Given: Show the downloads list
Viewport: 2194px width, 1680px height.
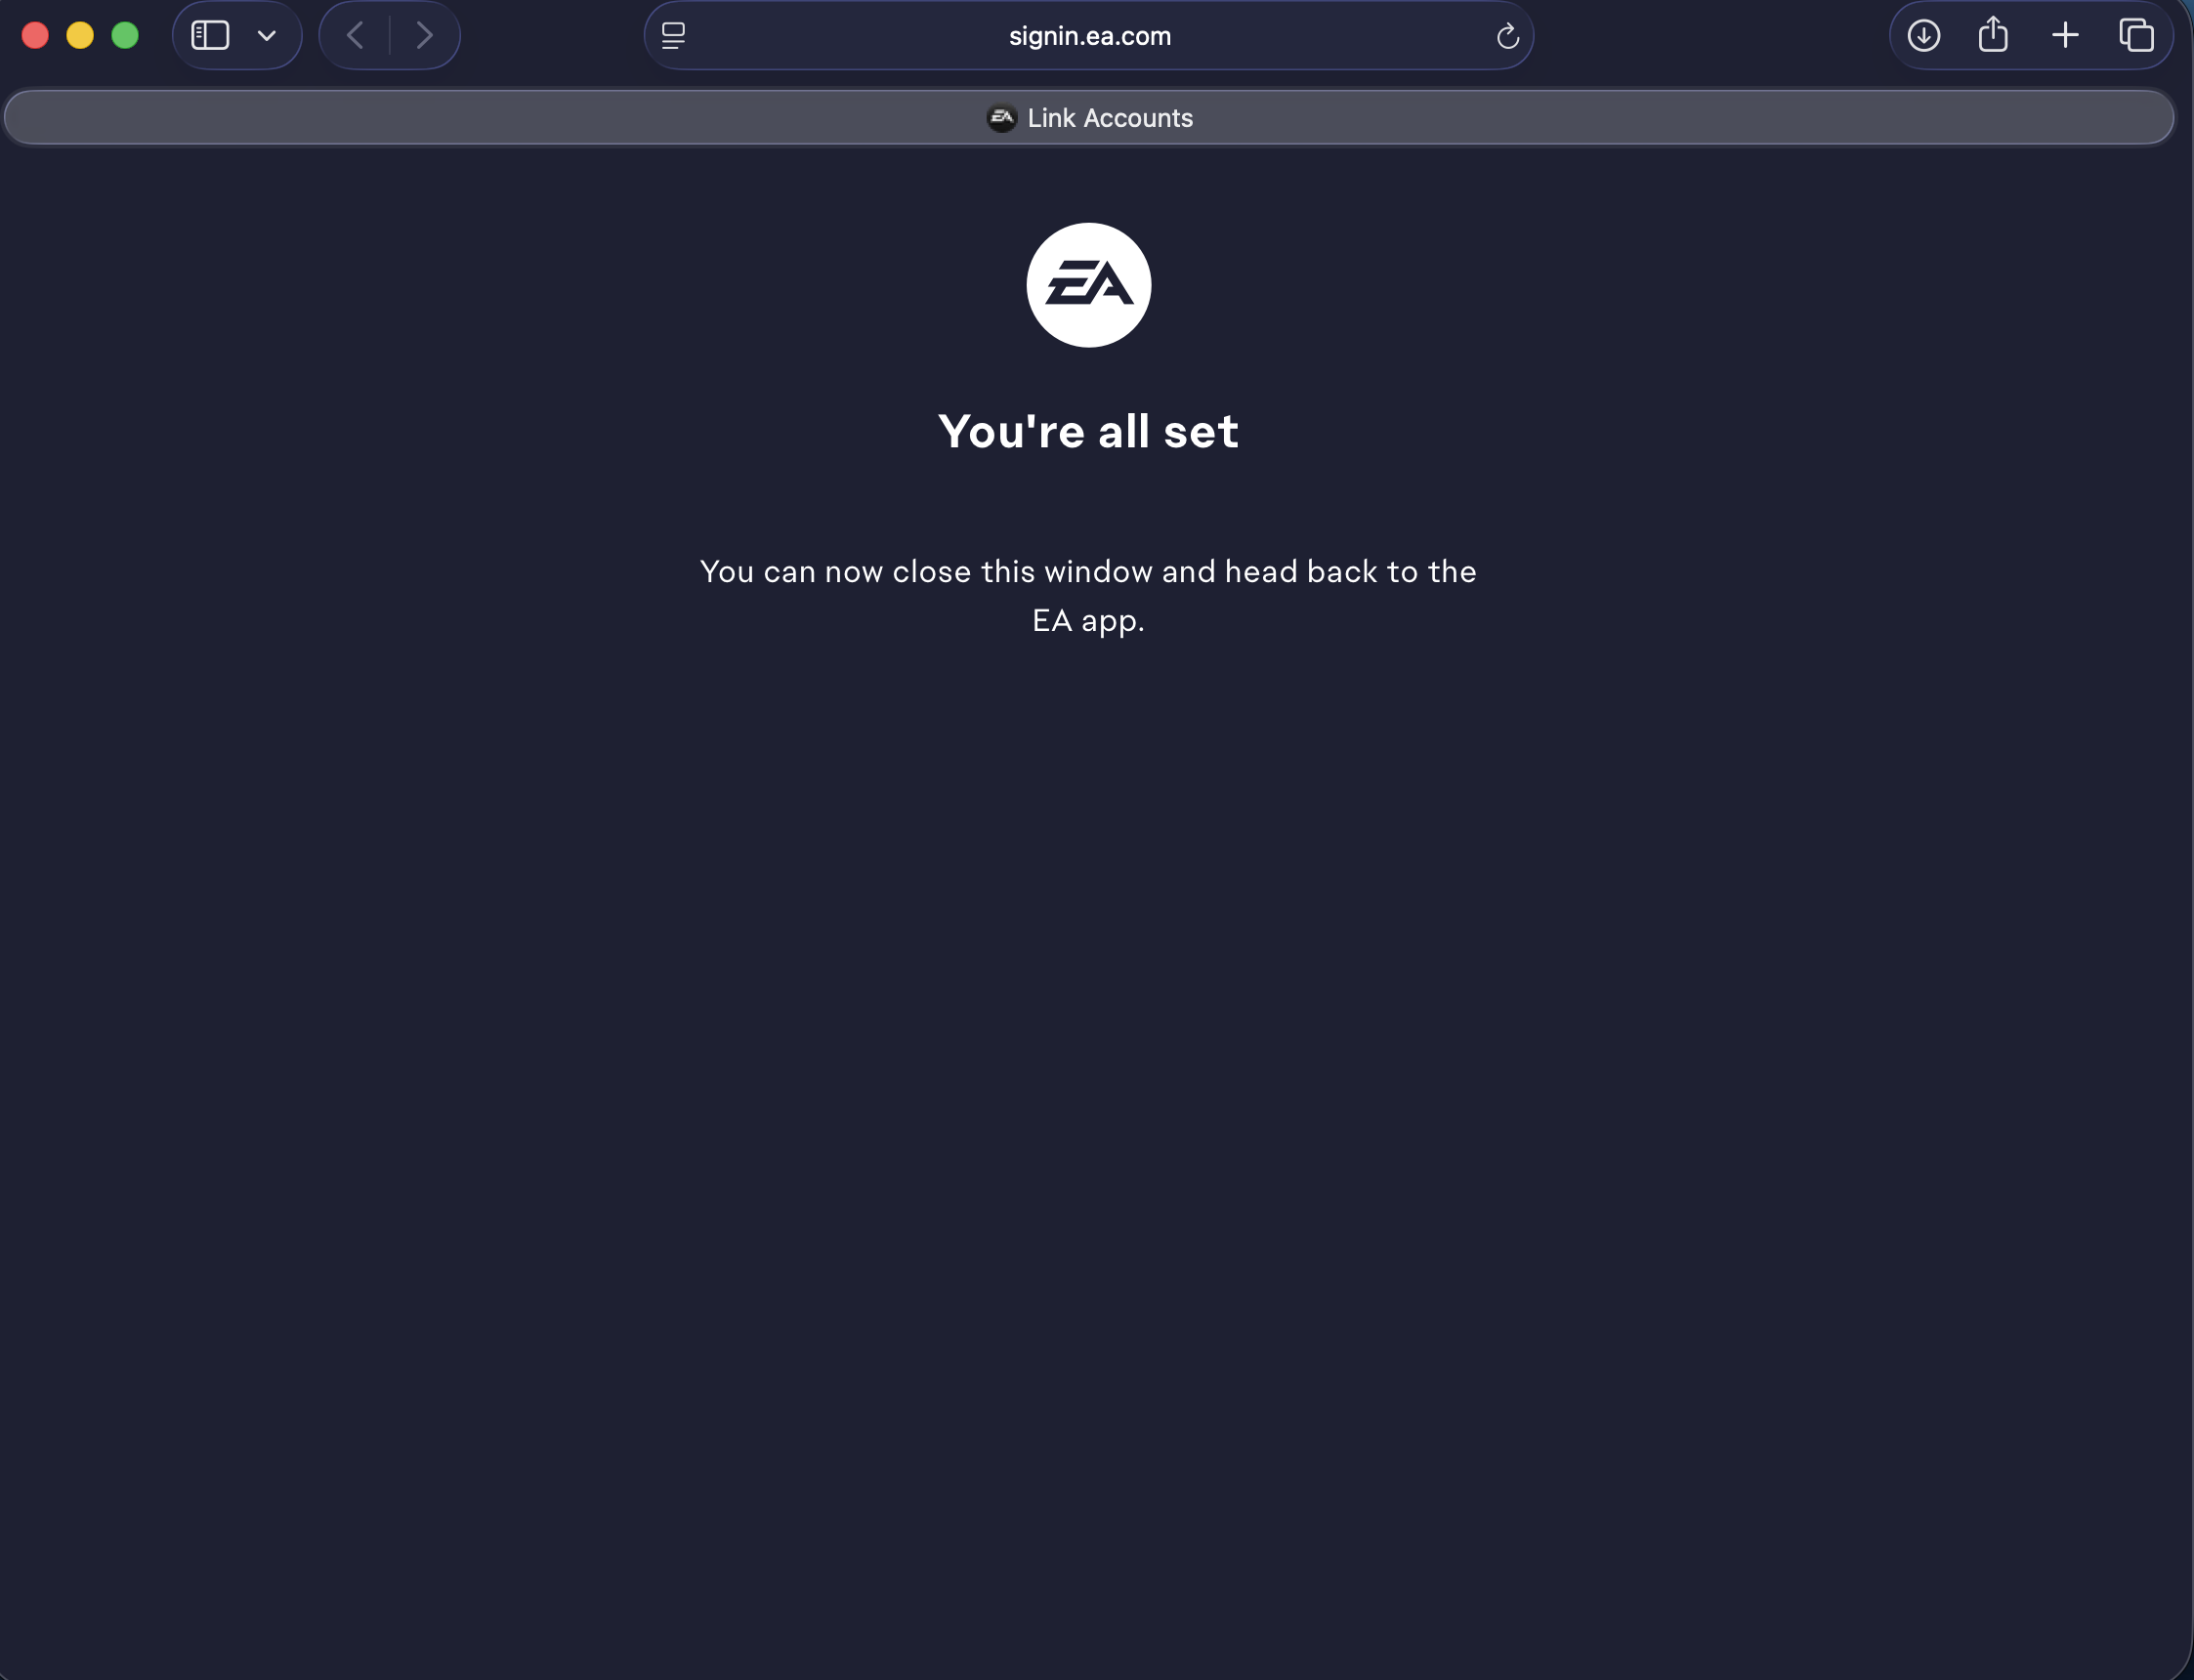Looking at the screenshot, I should pyautogui.click(x=1923, y=36).
